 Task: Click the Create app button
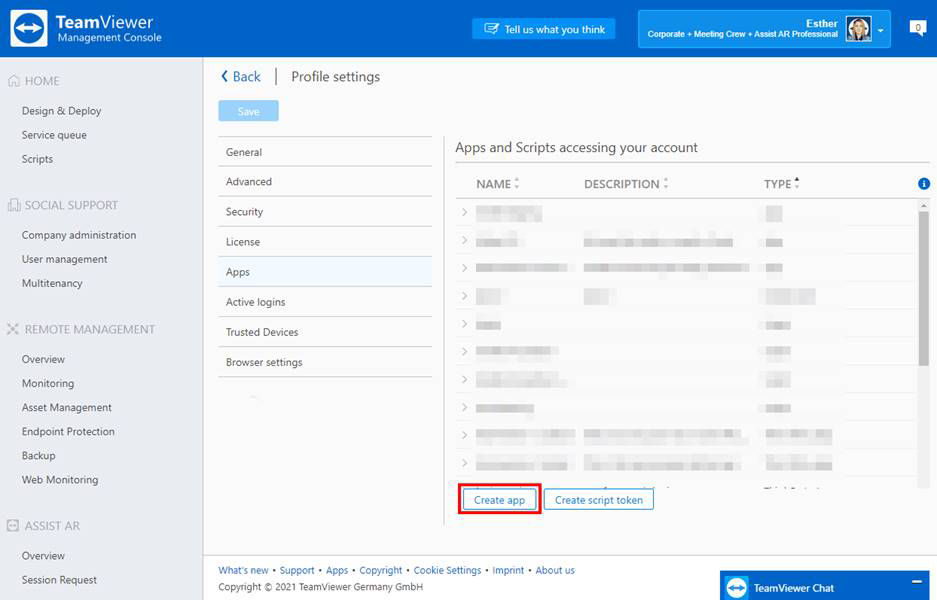(x=500, y=500)
